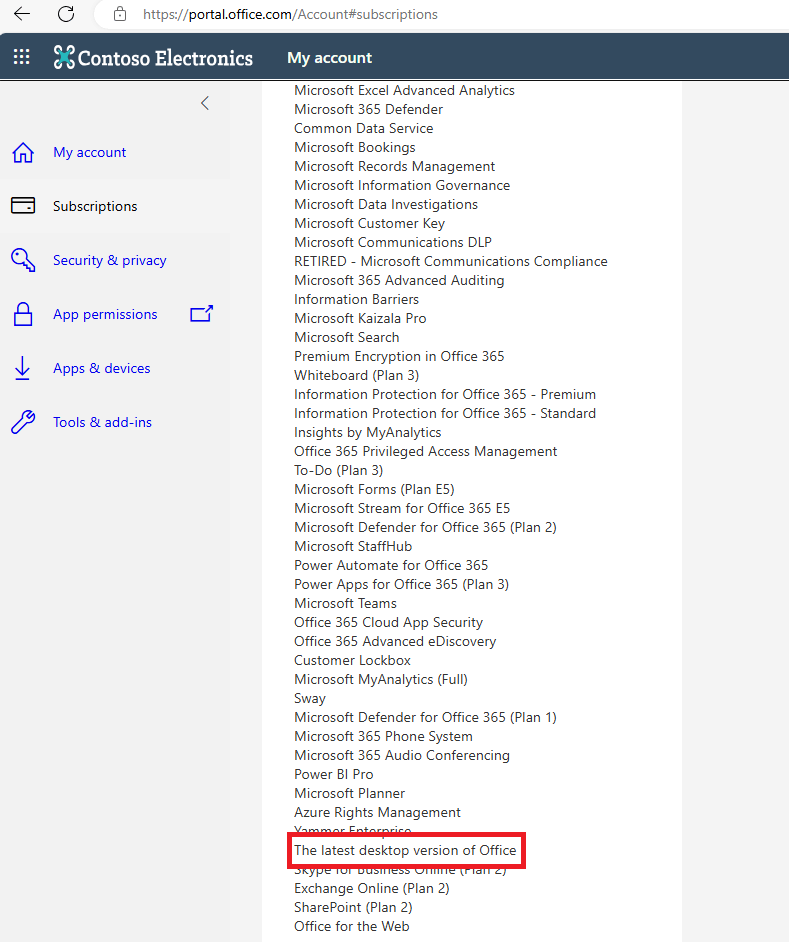Select 'Microsoft MyAnalytics (Full)' entry
The width and height of the screenshot is (789, 942).
(x=381, y=680)
